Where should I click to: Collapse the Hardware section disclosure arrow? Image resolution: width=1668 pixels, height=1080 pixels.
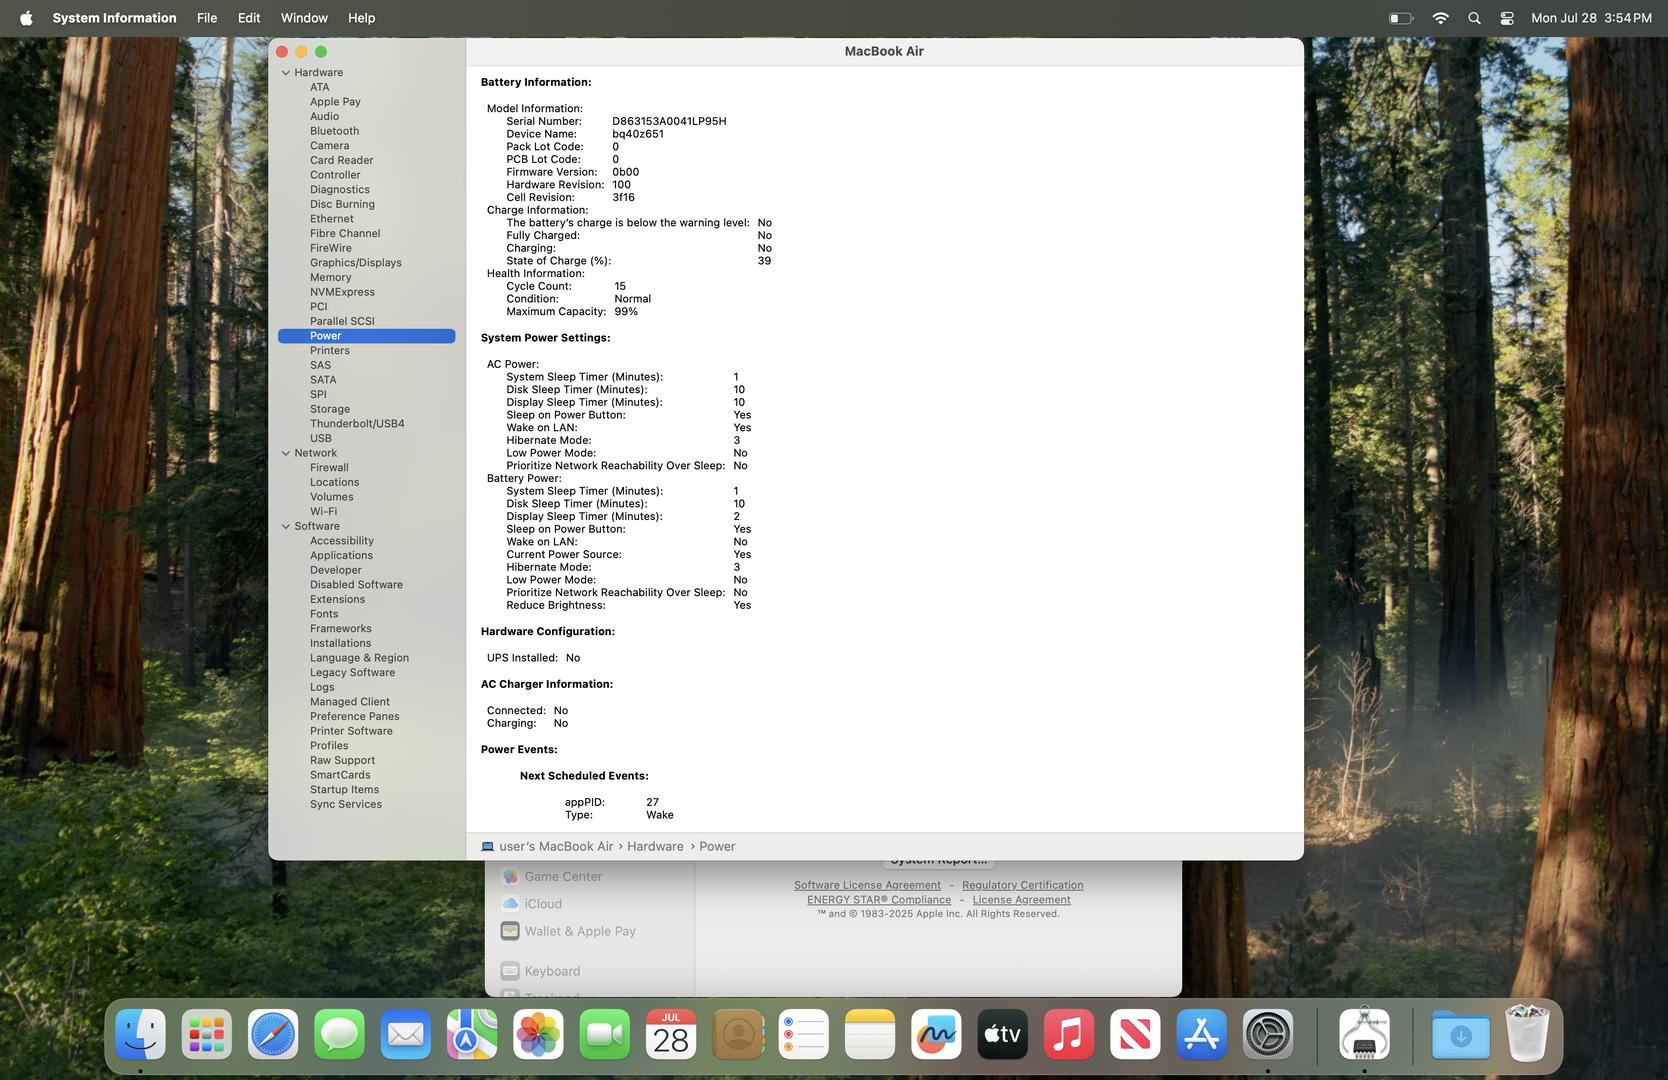click(x=286, y=73)
